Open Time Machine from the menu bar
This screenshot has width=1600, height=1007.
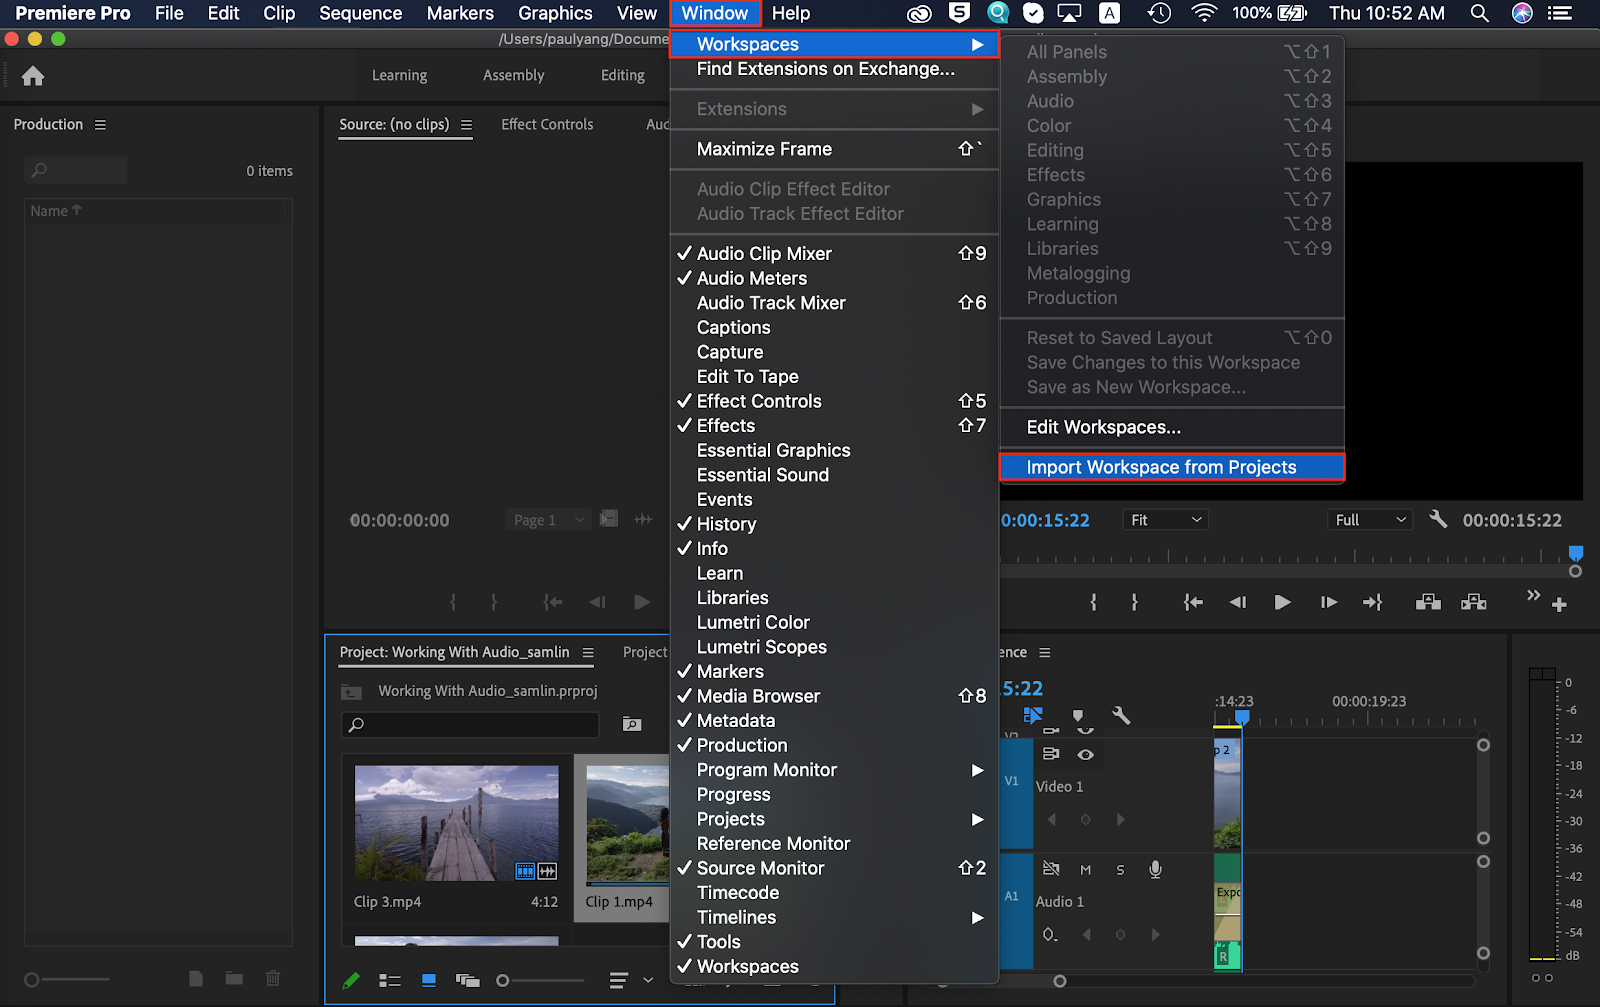1159,13
